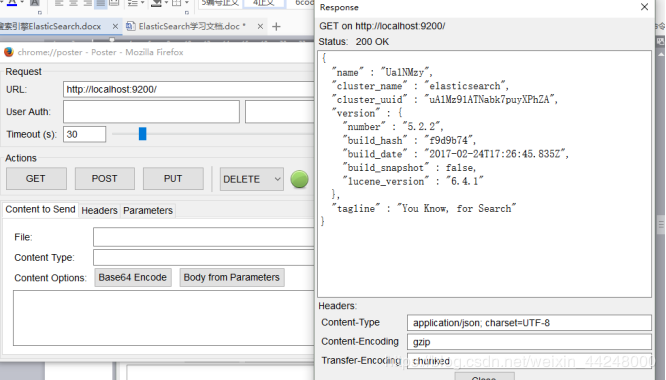Click the Firefox icon in Poster title bar
This screenshot has width=666, height=380.
coord(8,52)
